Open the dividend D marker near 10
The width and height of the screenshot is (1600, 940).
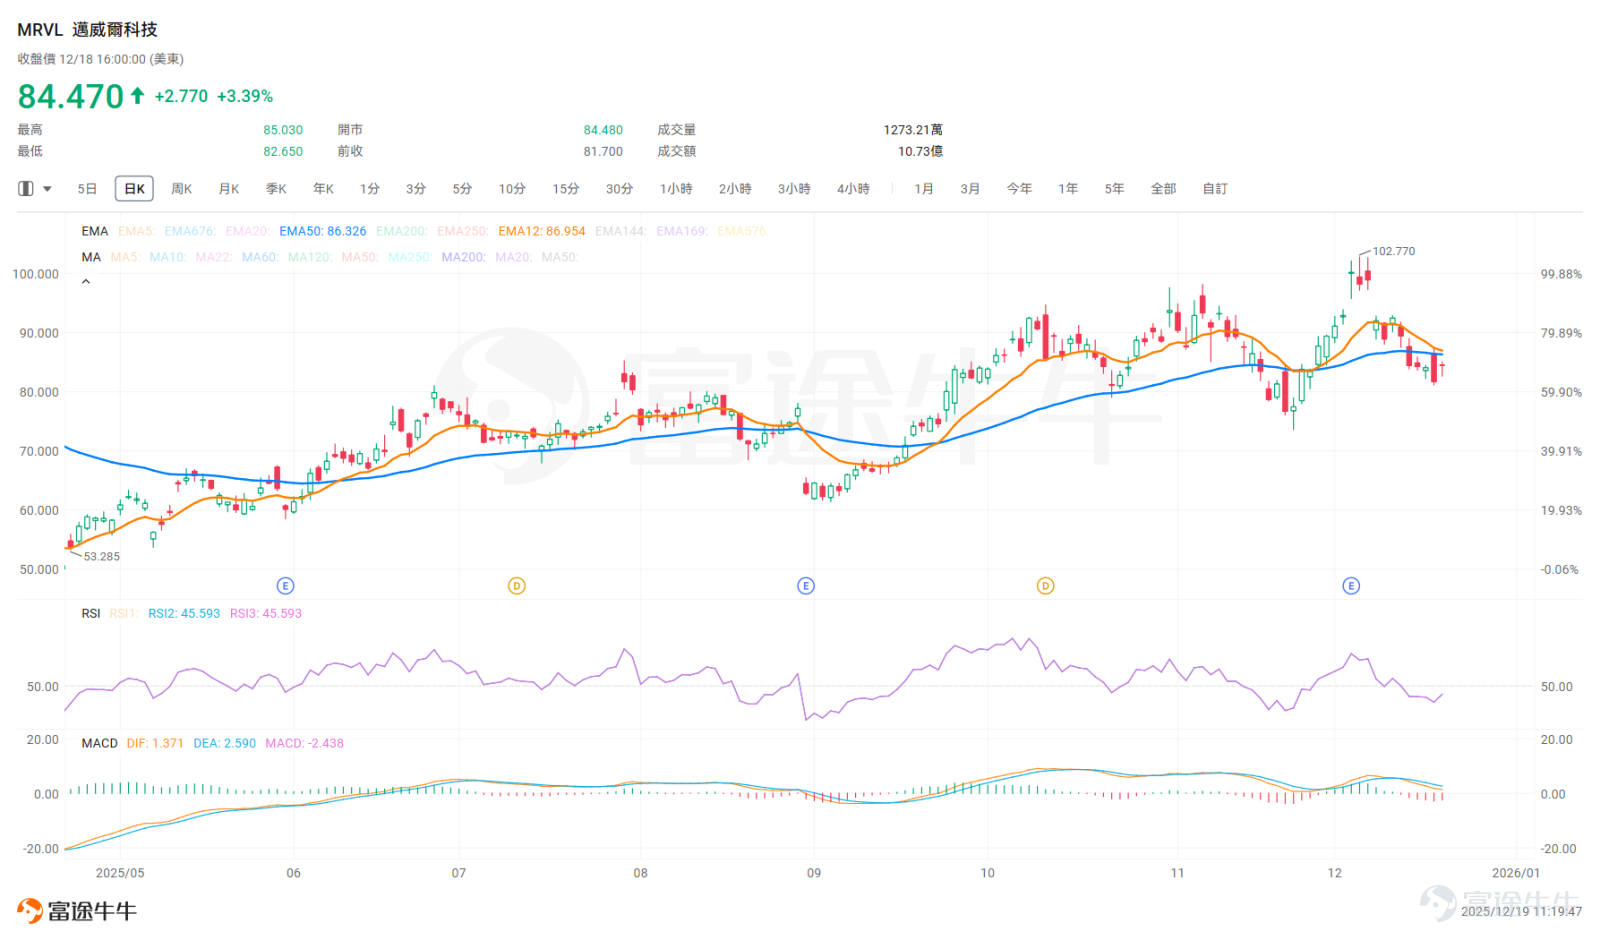(1045, 586)
